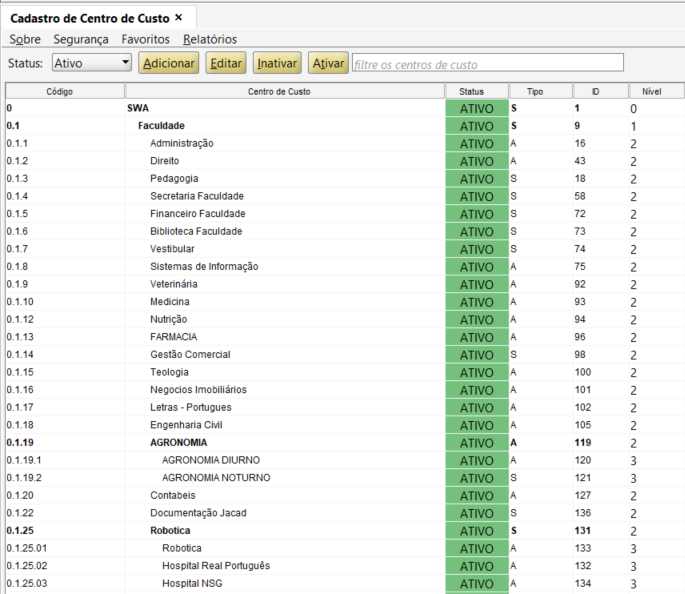Open the Status dropdown showing Ativo
The width and height of the screenshot is (685, 594).
[92, 63]
